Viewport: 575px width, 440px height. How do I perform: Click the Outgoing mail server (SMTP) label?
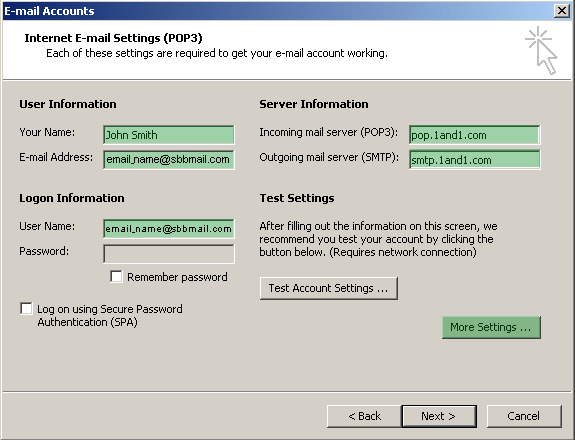(x=329, y=157)
